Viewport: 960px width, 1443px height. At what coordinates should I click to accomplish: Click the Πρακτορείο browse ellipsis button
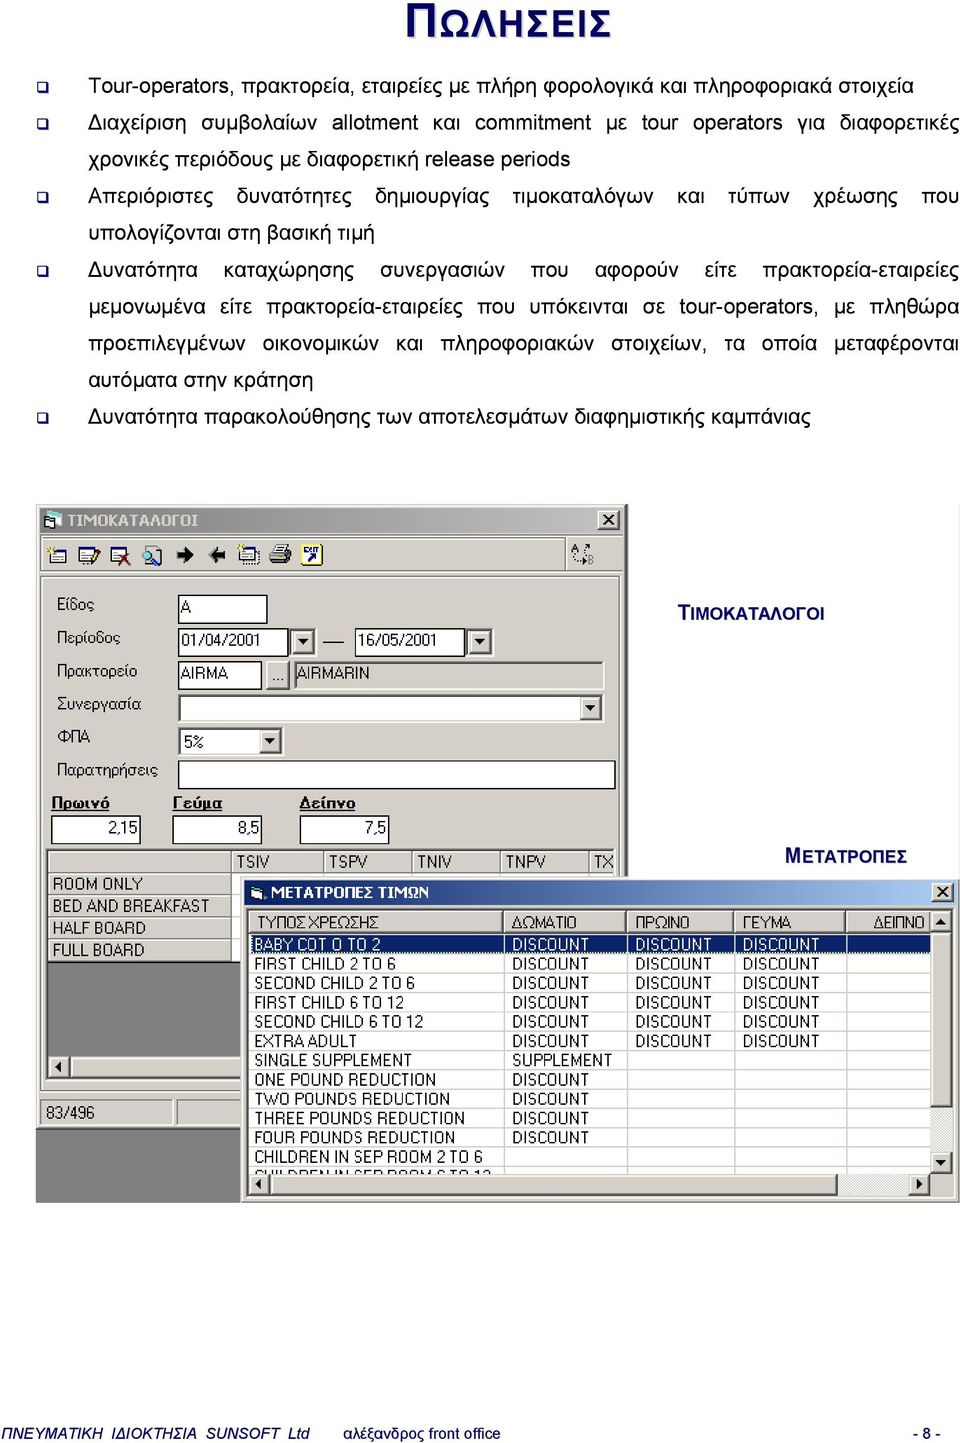click(278, 675)
